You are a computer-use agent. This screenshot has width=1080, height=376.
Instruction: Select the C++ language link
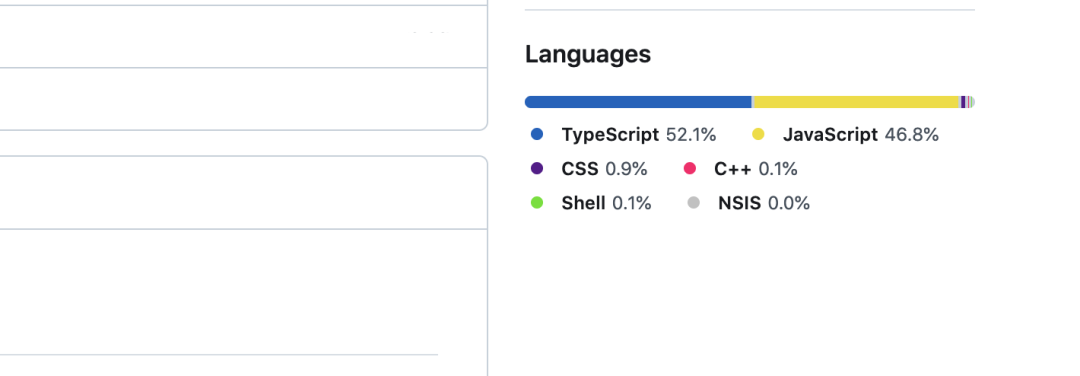(x=733, y=169)
